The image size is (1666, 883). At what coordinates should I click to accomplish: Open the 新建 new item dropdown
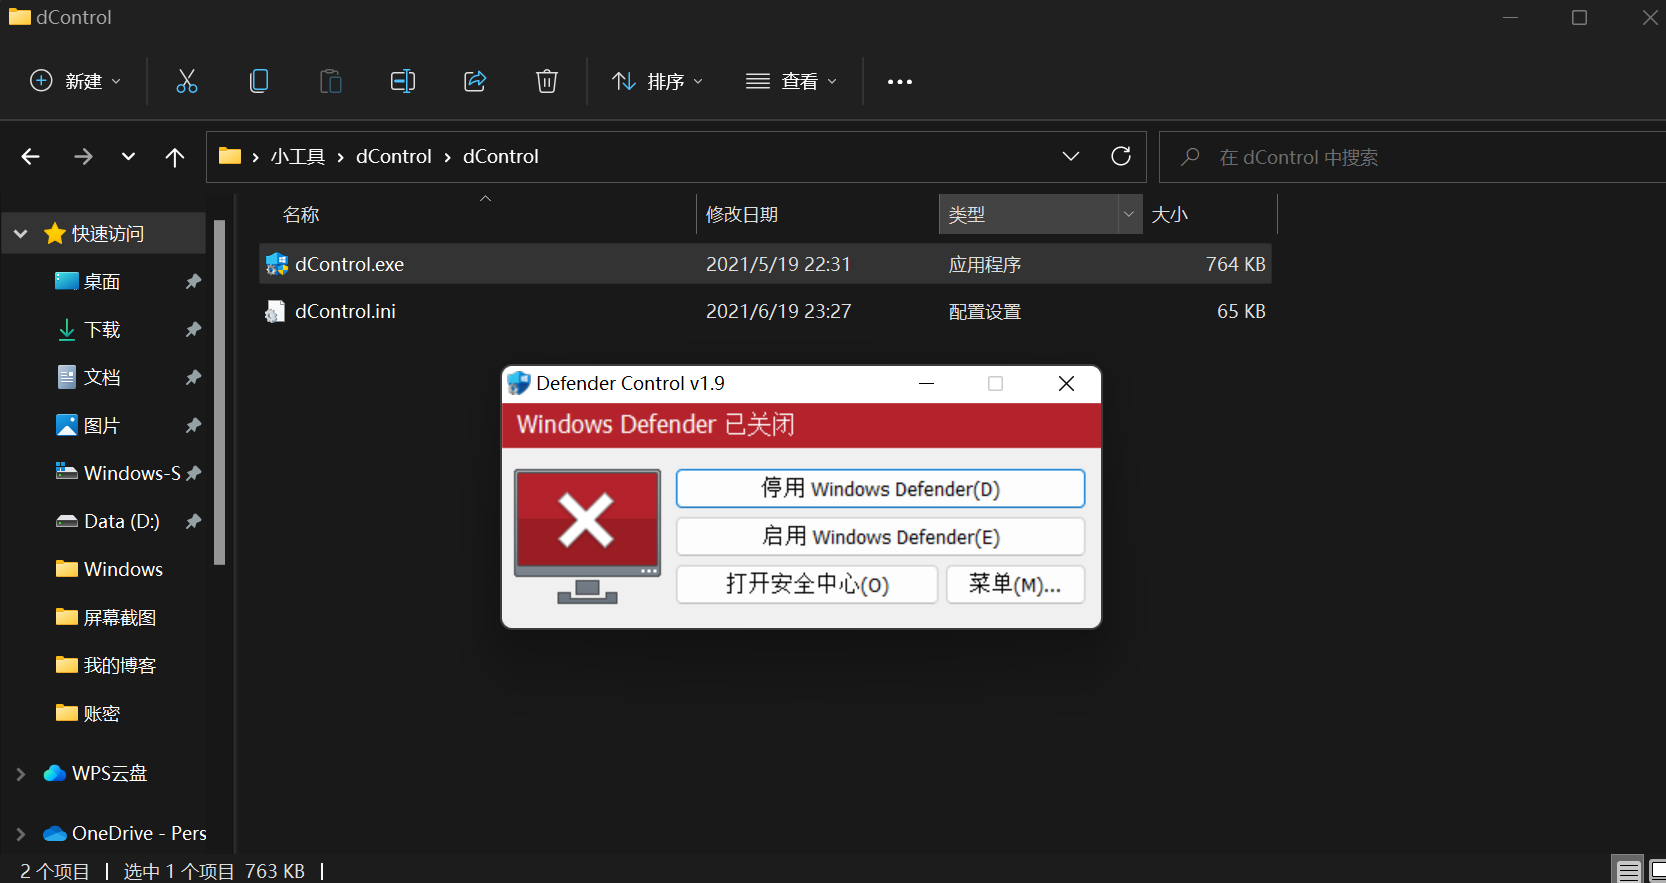(x=75, y=81)
